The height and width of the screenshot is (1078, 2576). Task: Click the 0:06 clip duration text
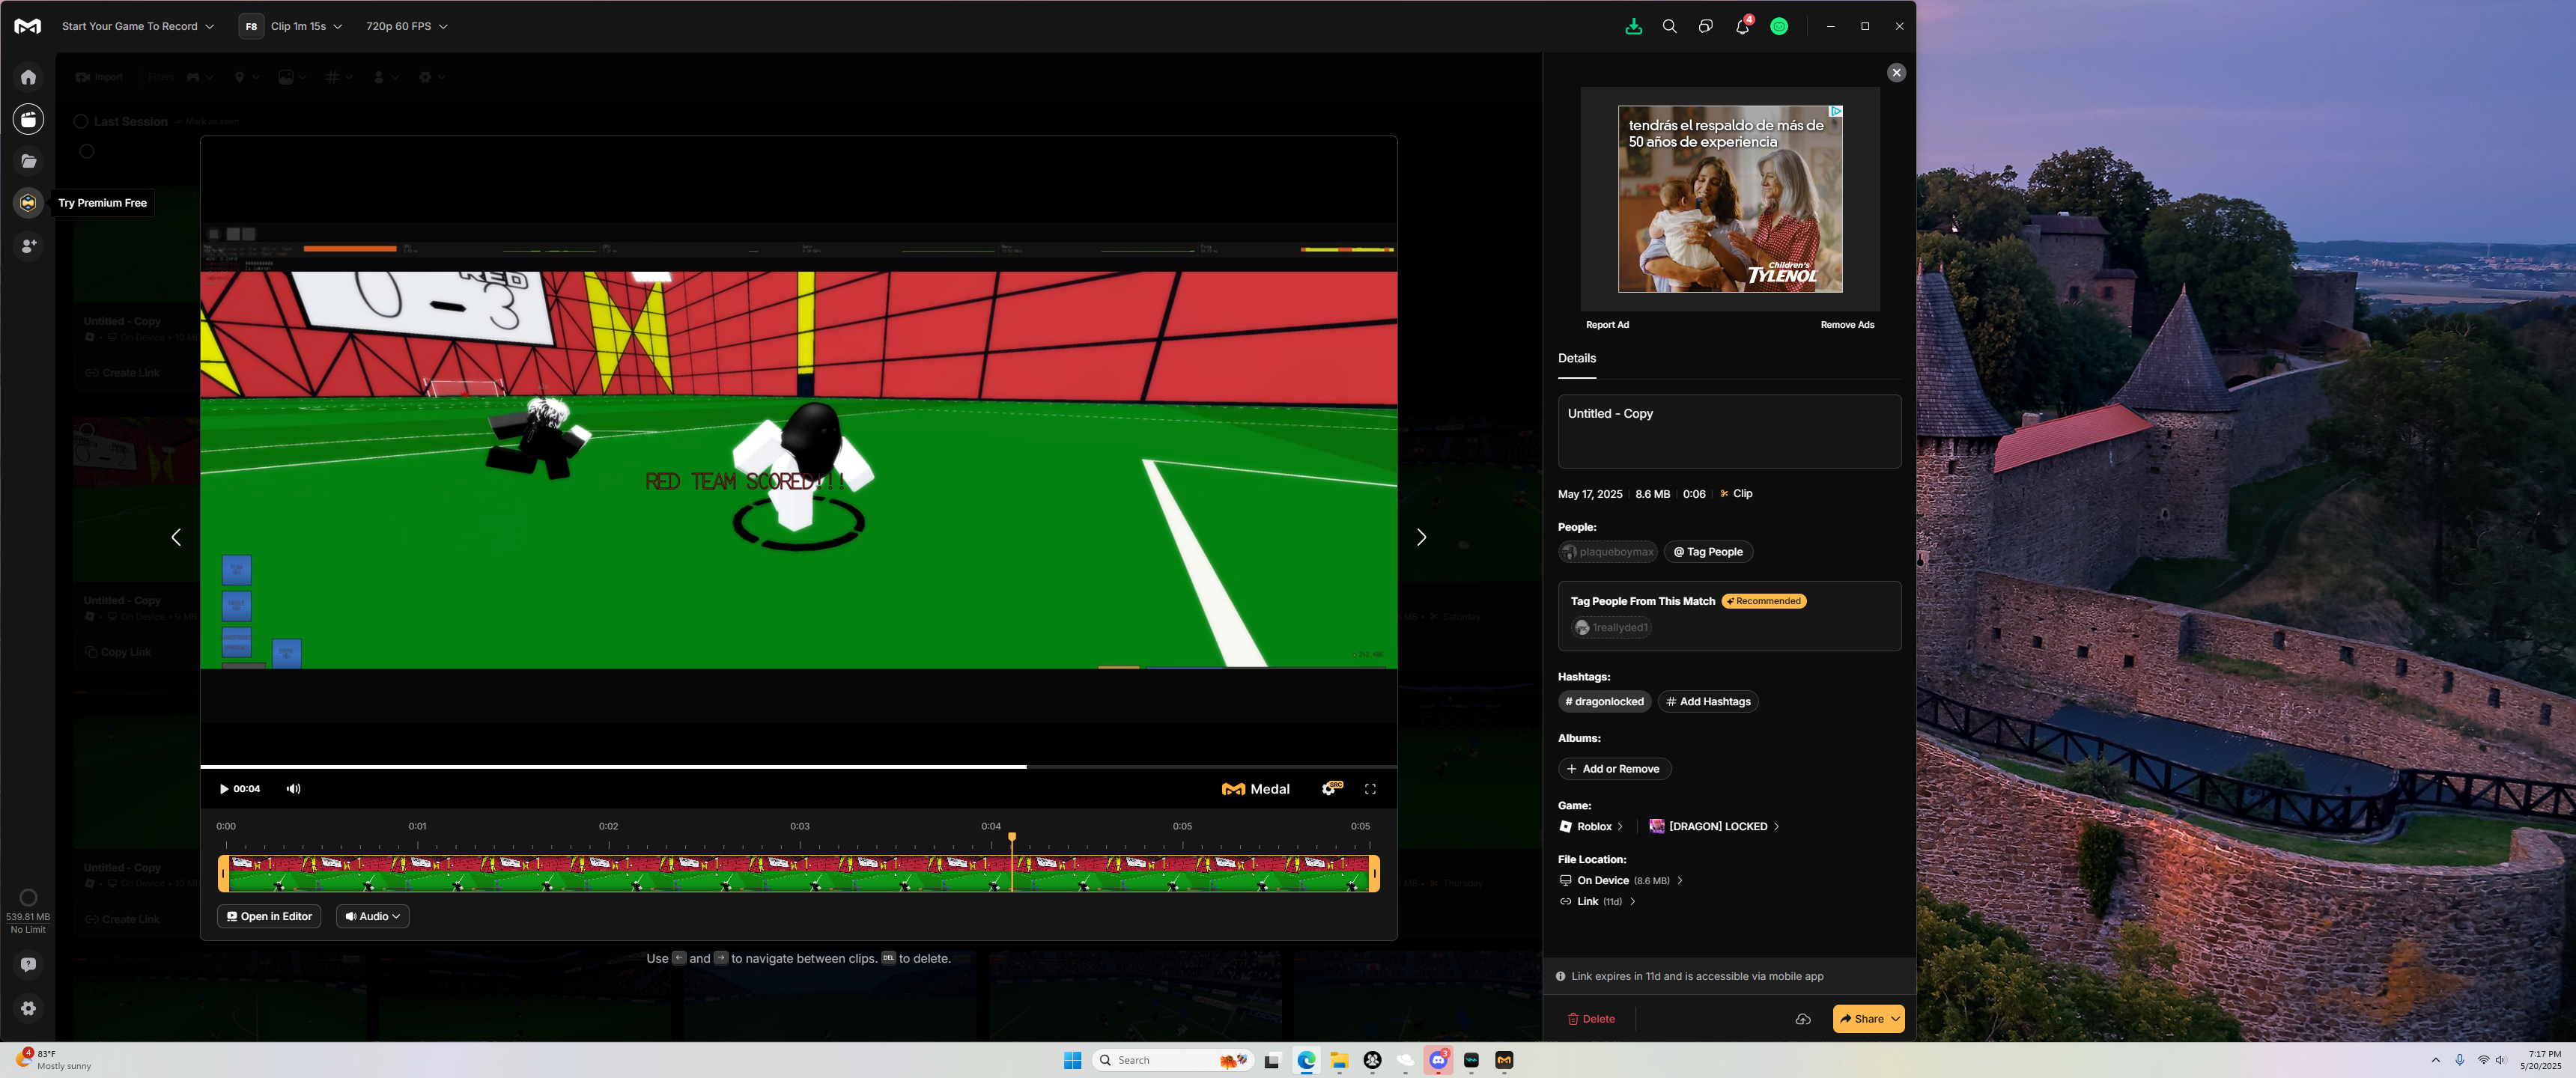(x=1694, y=494)
